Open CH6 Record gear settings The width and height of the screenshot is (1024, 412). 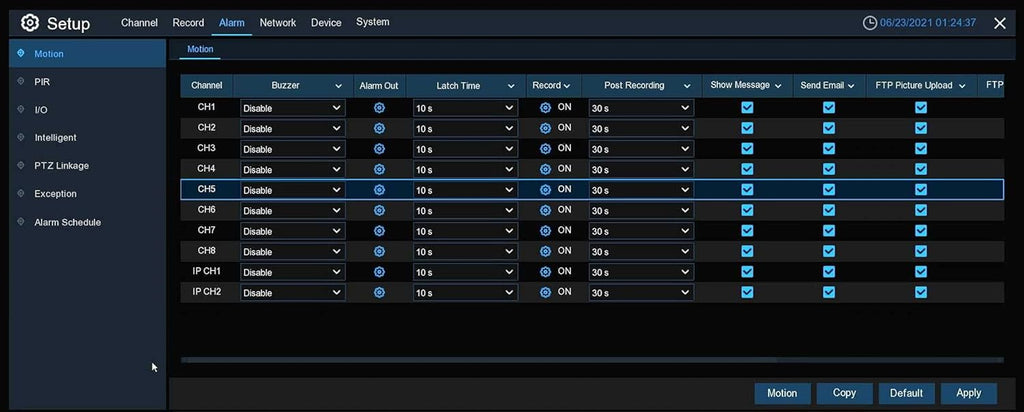545,210
